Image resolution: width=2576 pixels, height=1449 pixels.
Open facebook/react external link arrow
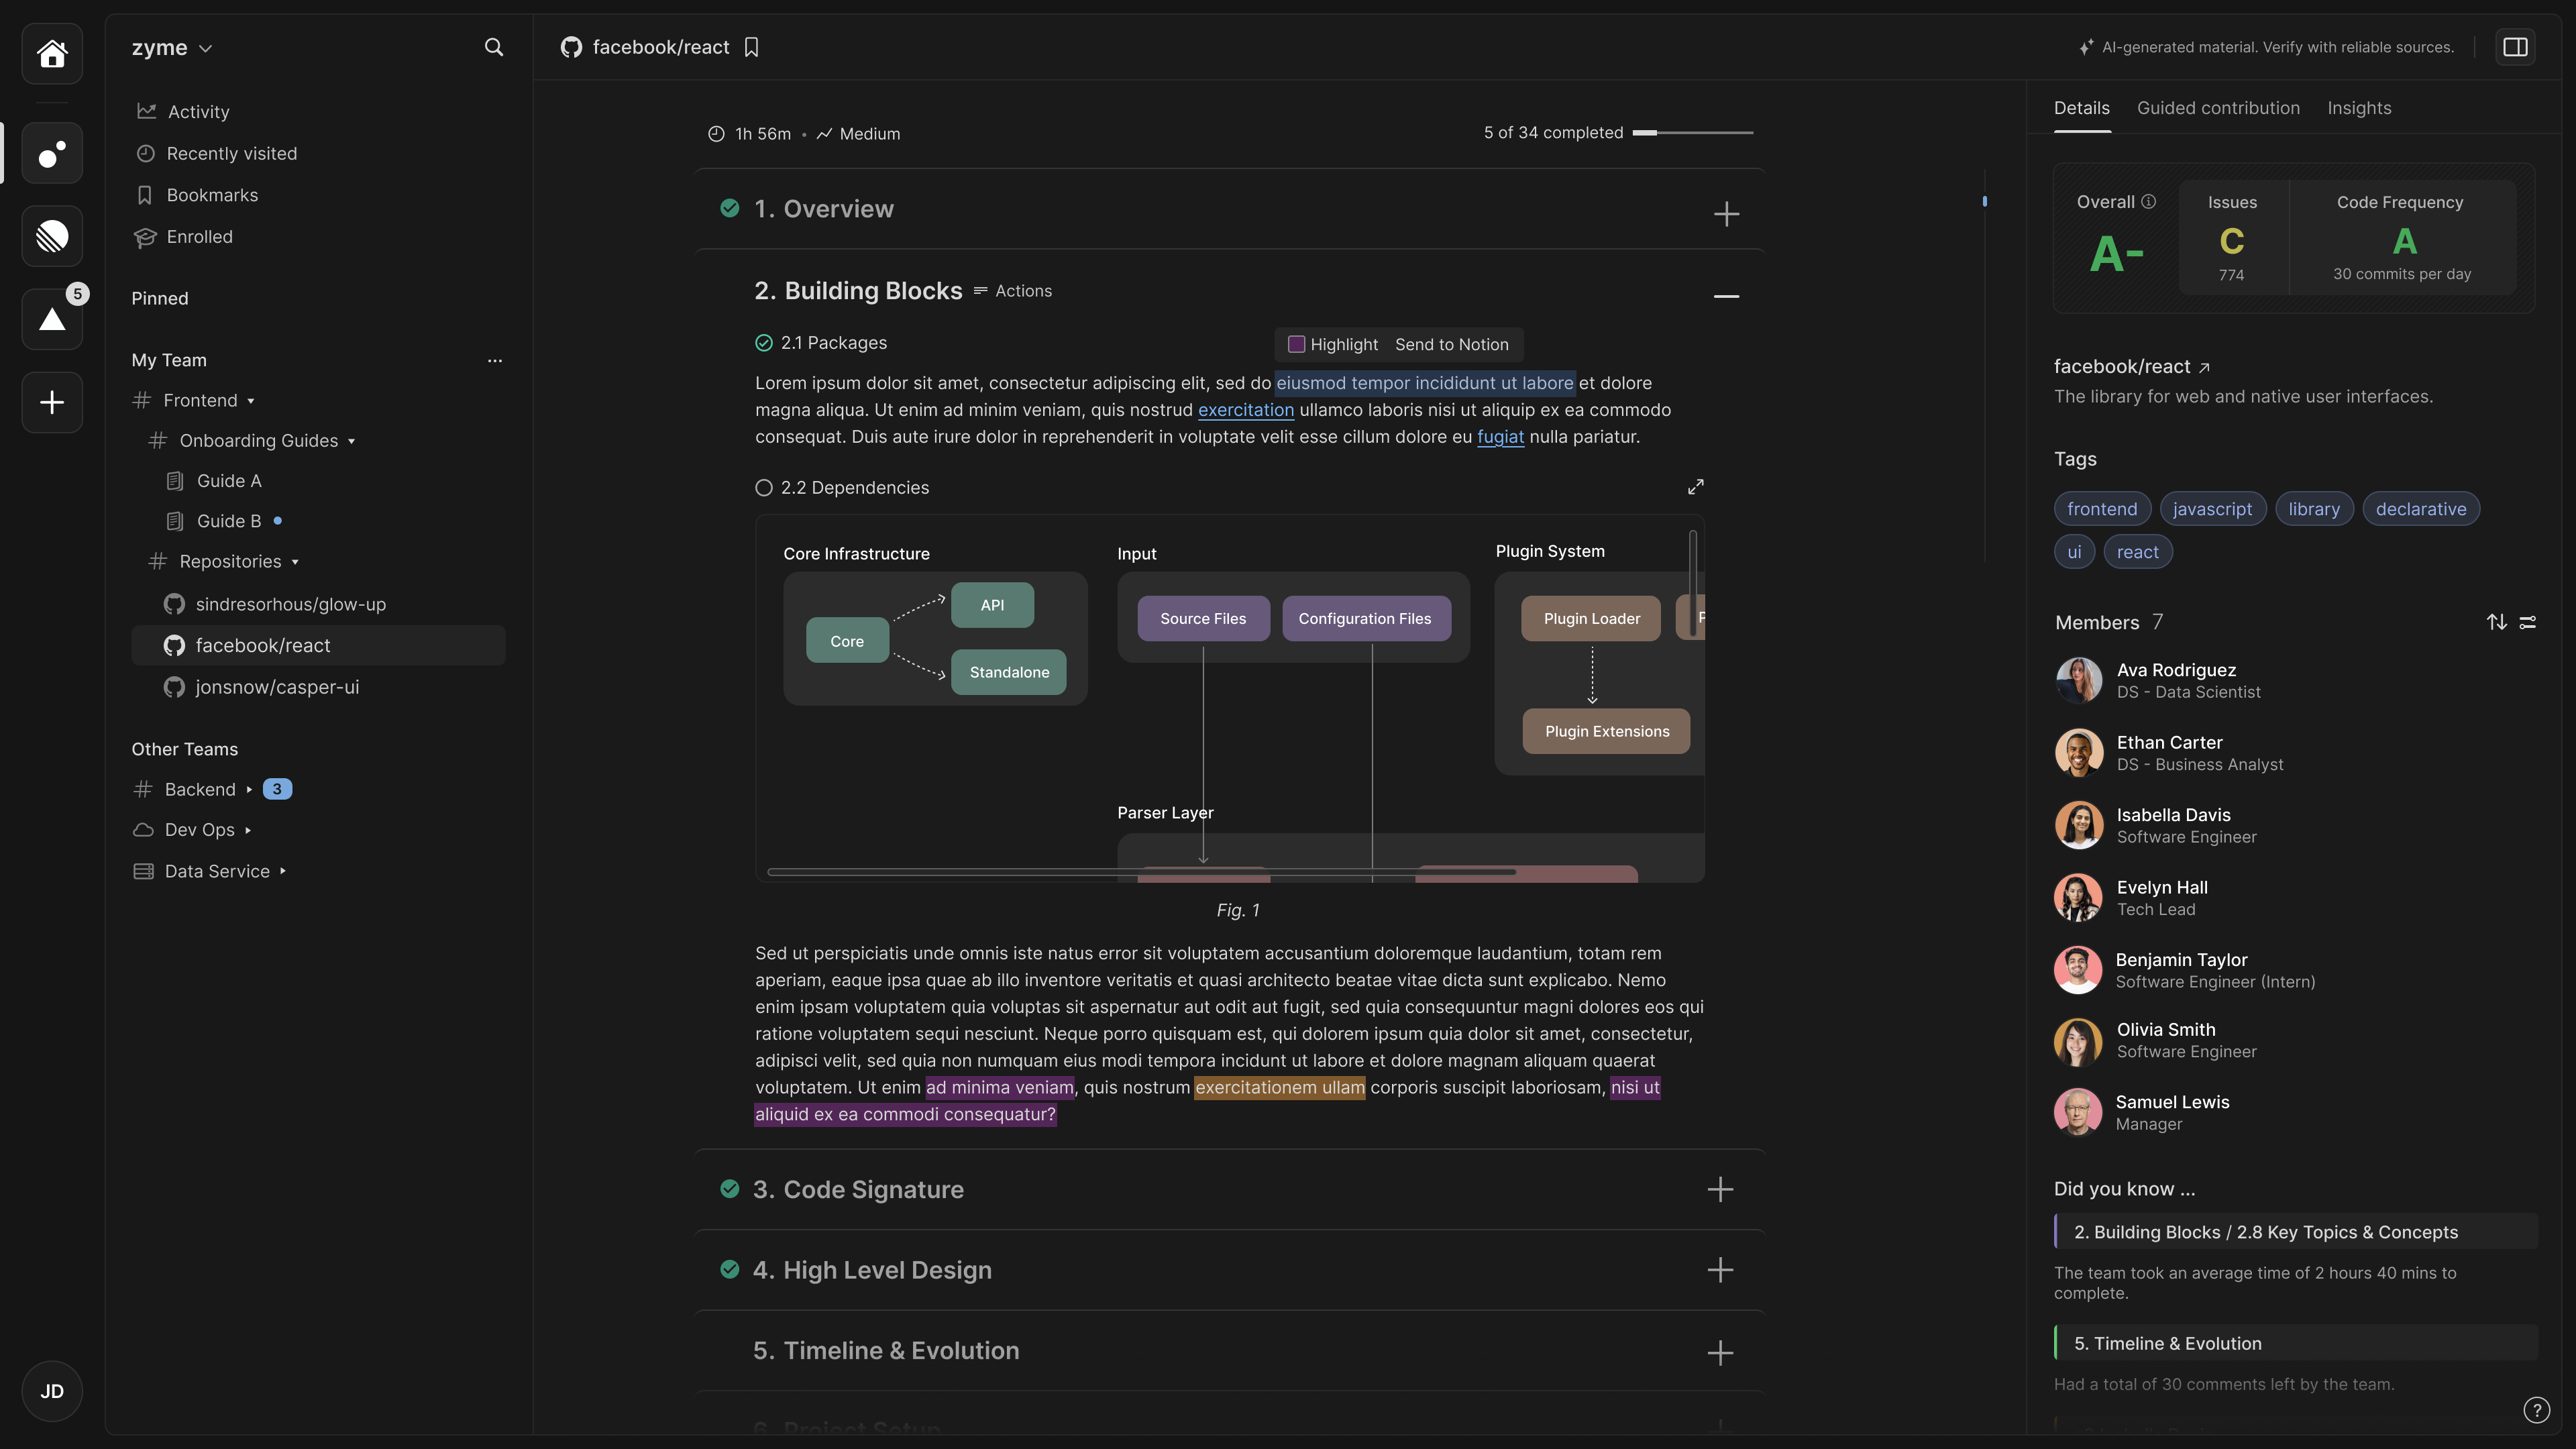(x=2204, y=367)
